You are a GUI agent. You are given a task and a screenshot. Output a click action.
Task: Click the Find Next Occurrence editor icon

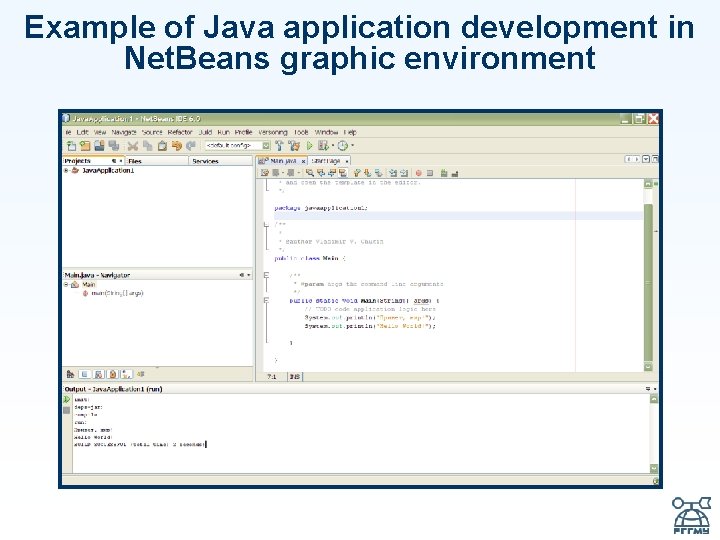332,173
